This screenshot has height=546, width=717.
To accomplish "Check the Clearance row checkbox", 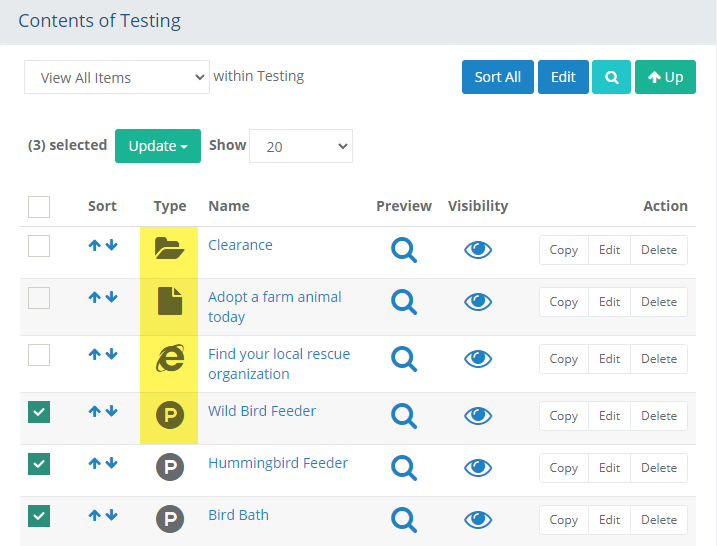I will 39,245.
